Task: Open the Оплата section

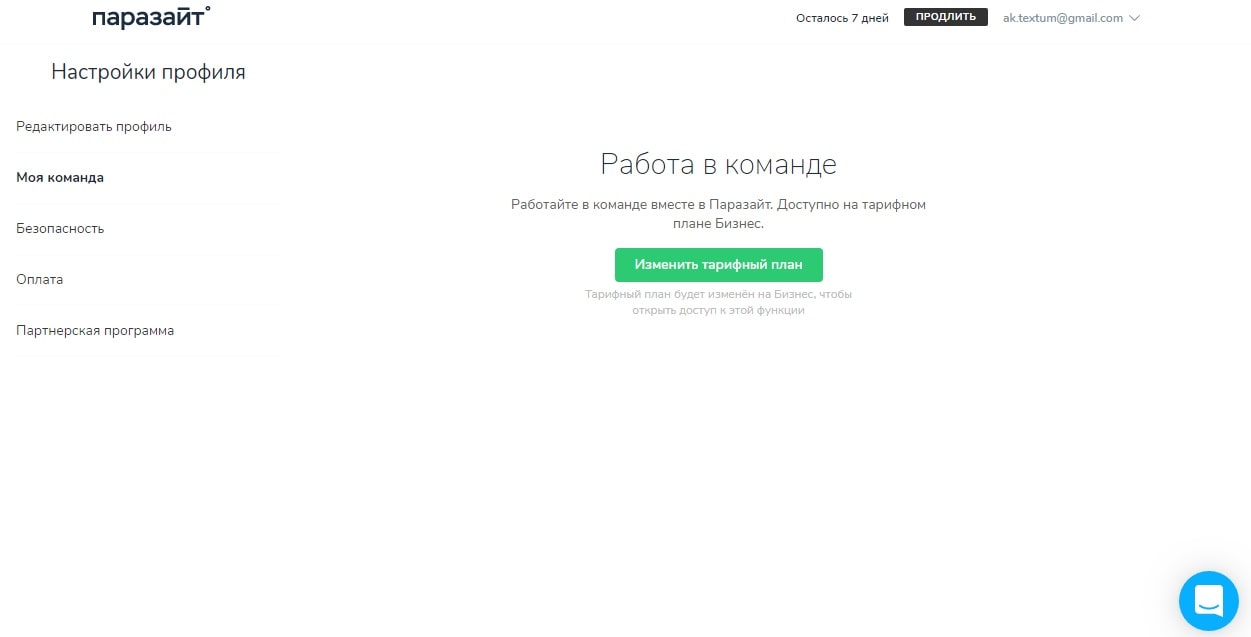Action: [x=39, y=279]
